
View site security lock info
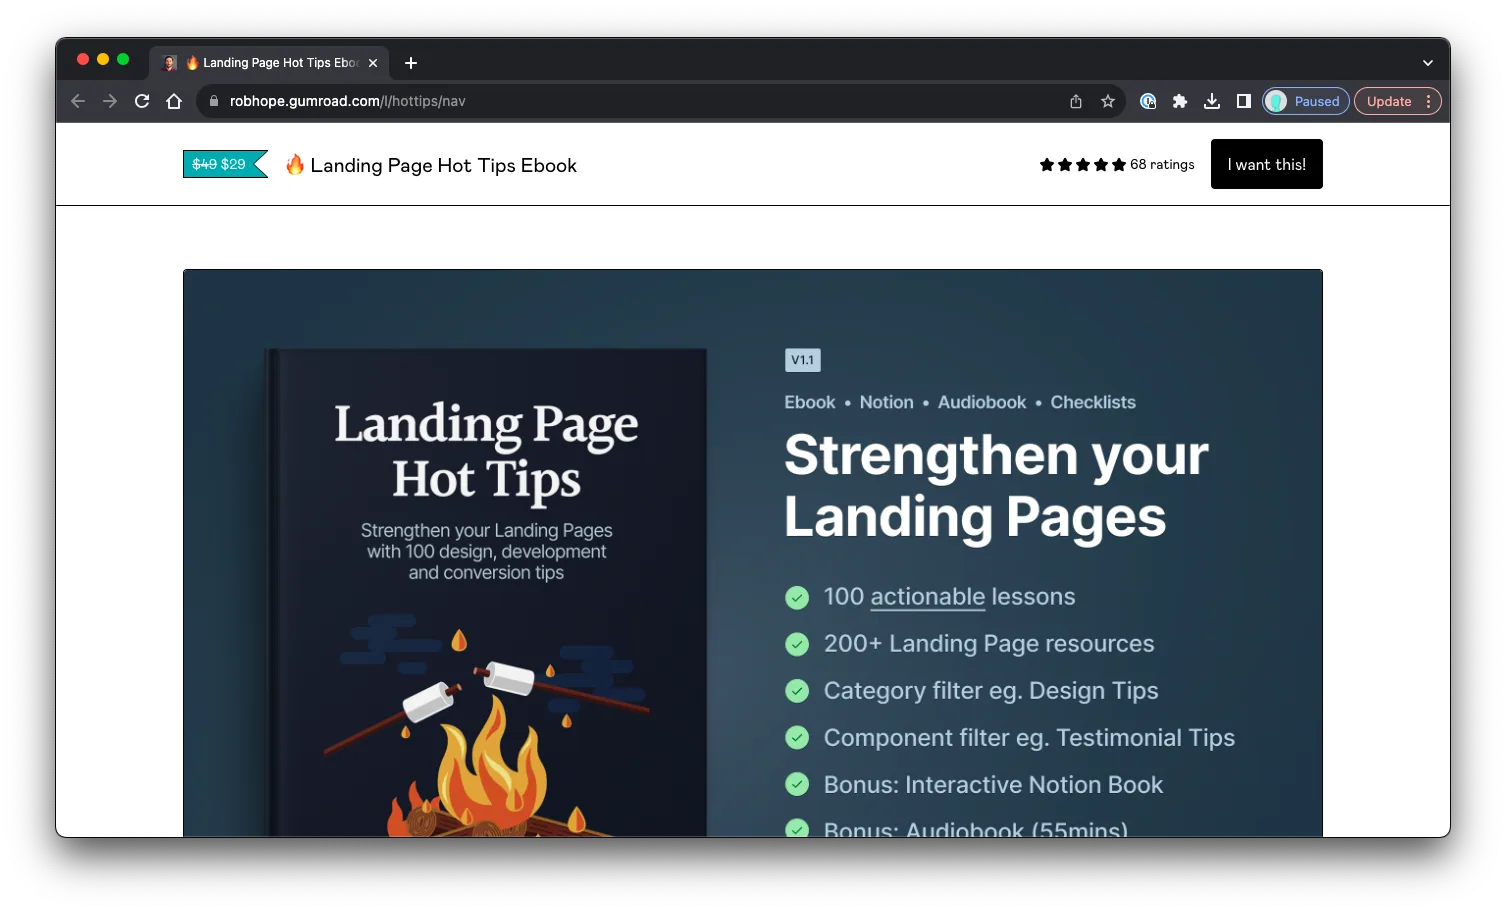(213, 101)
